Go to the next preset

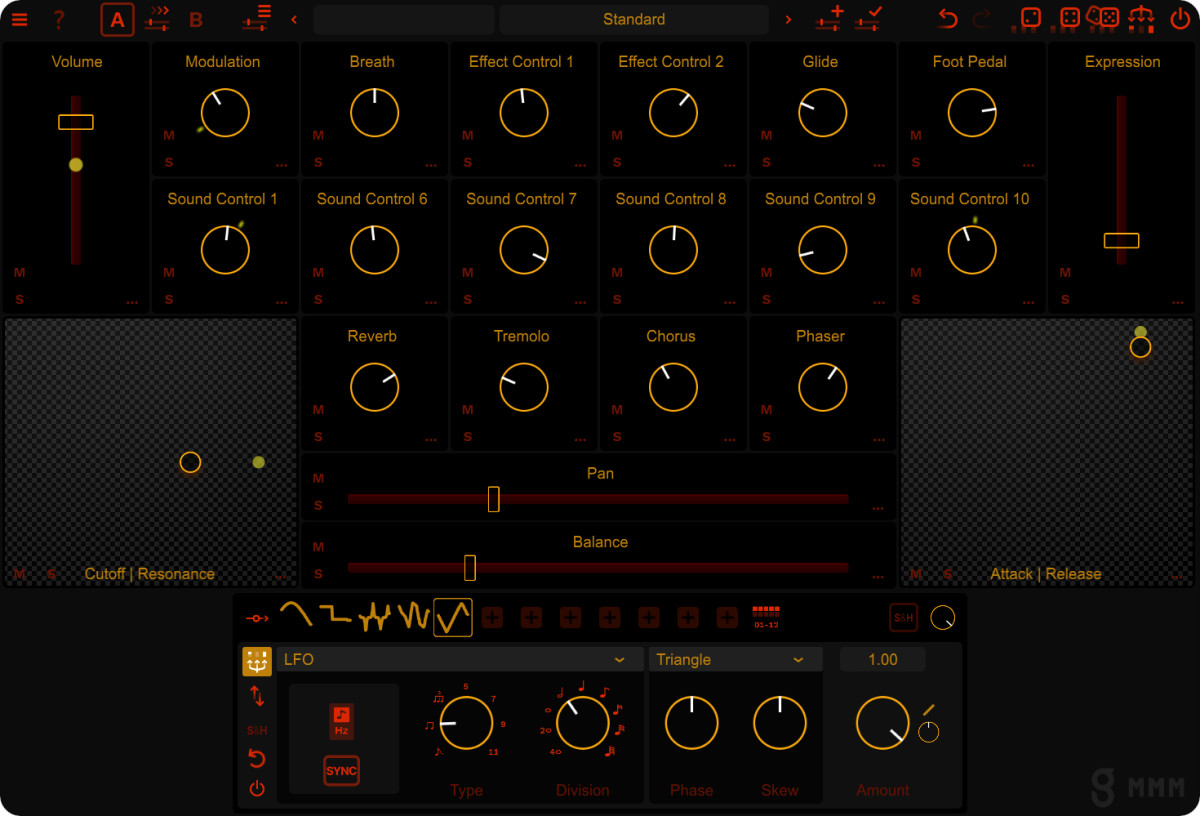click(x=788, y=19)
